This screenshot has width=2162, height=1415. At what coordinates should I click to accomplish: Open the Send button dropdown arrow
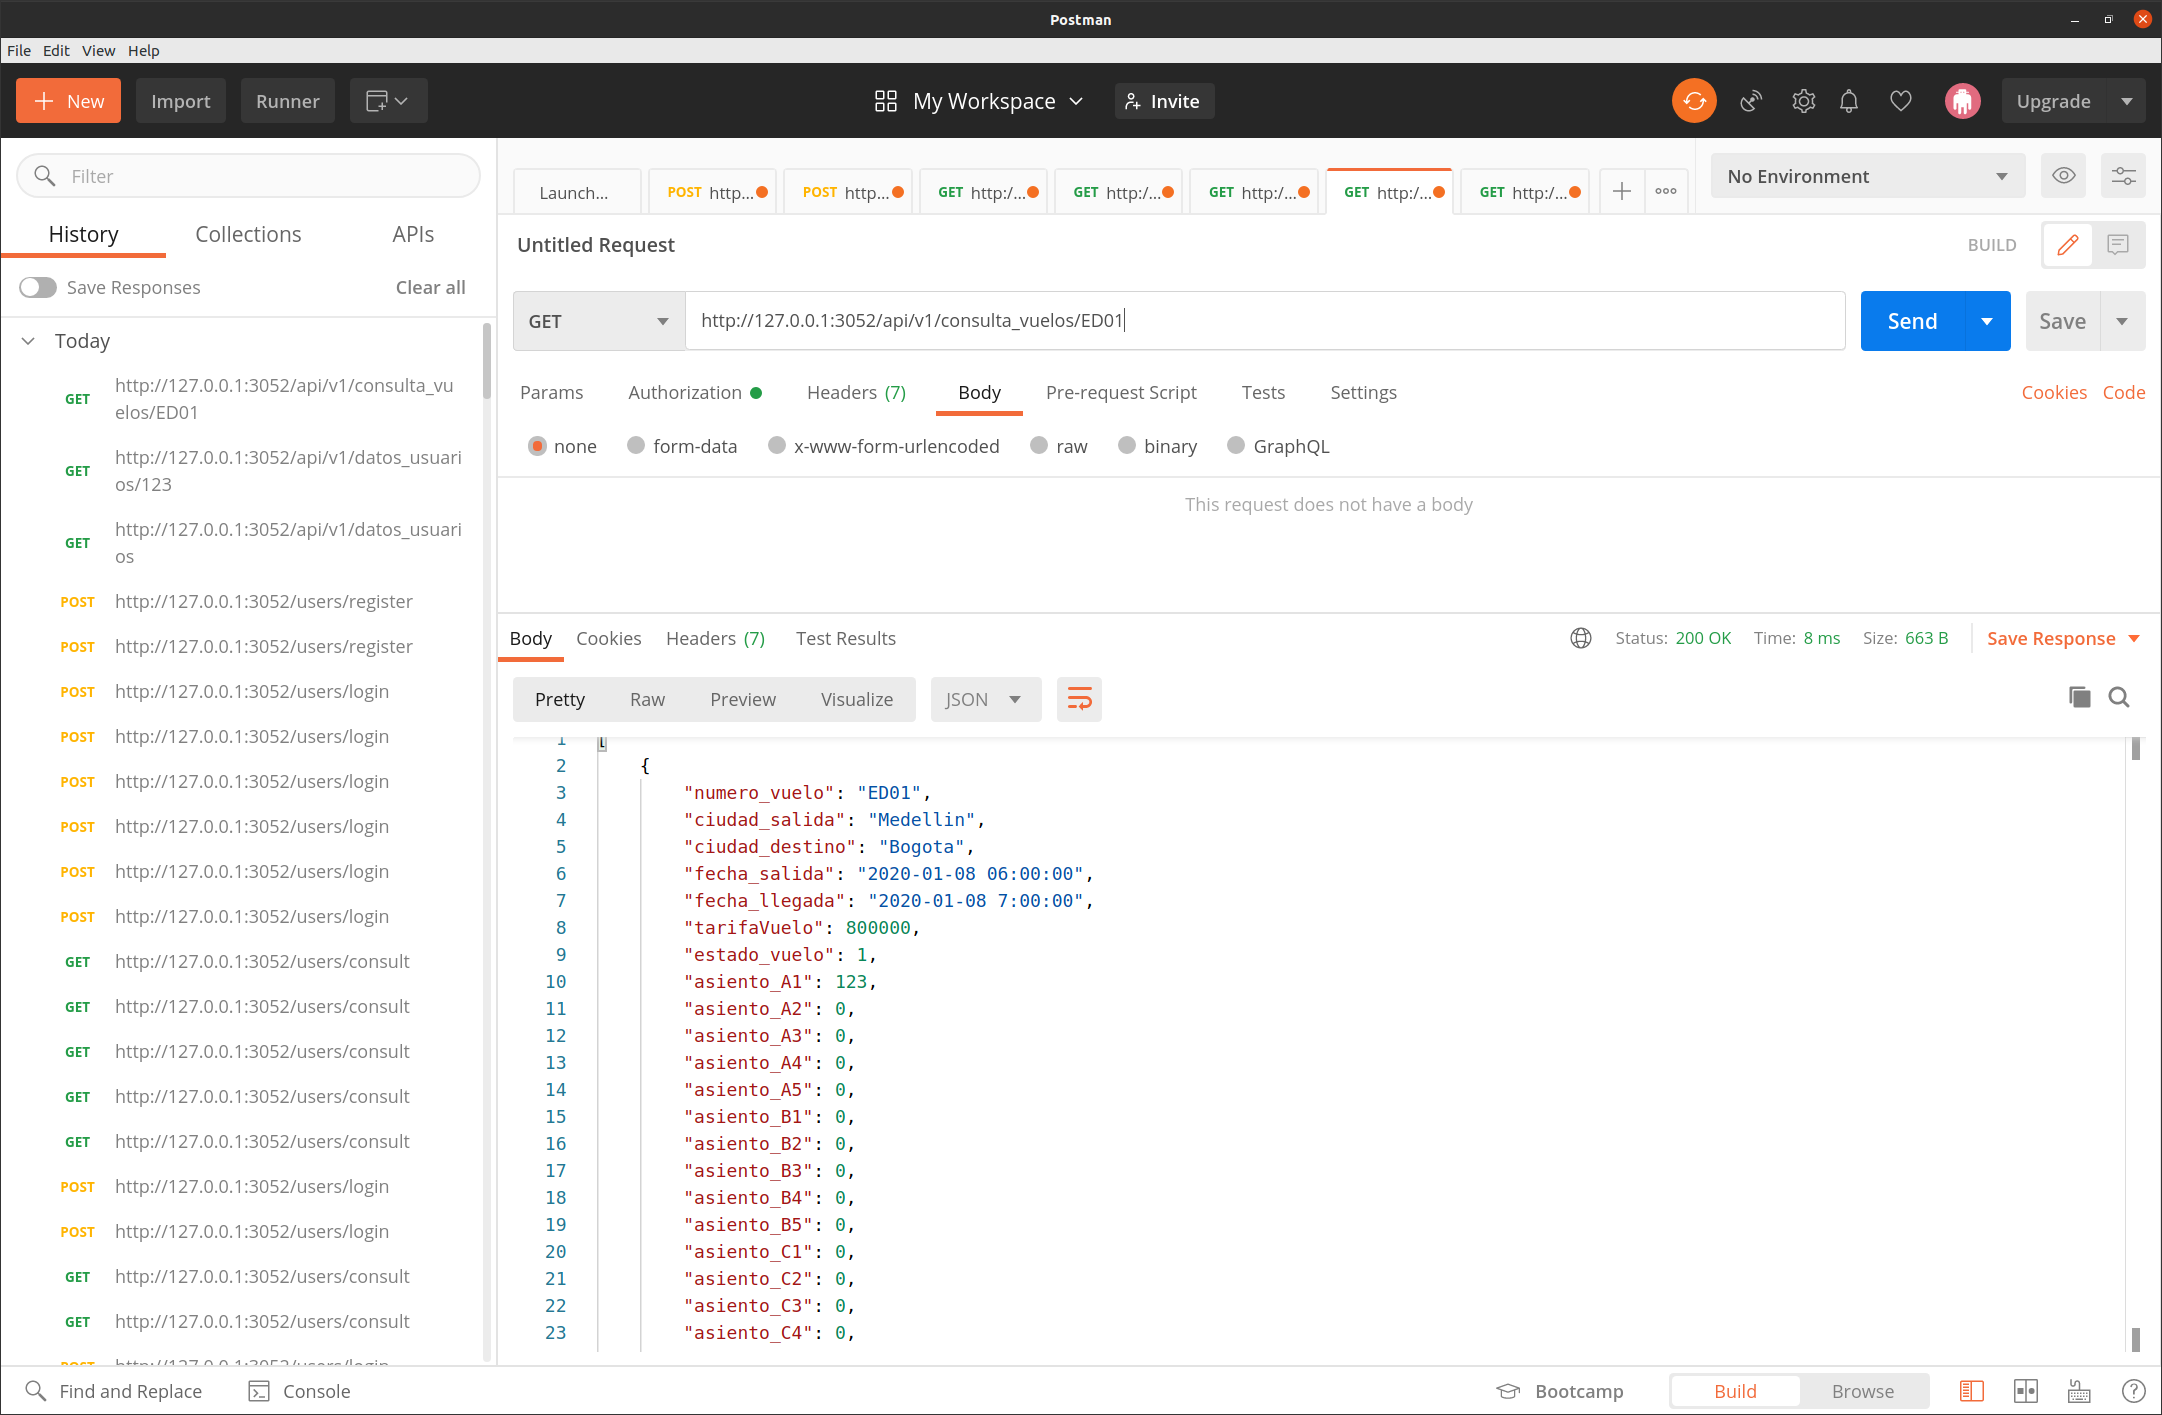tap(1987, 321)
